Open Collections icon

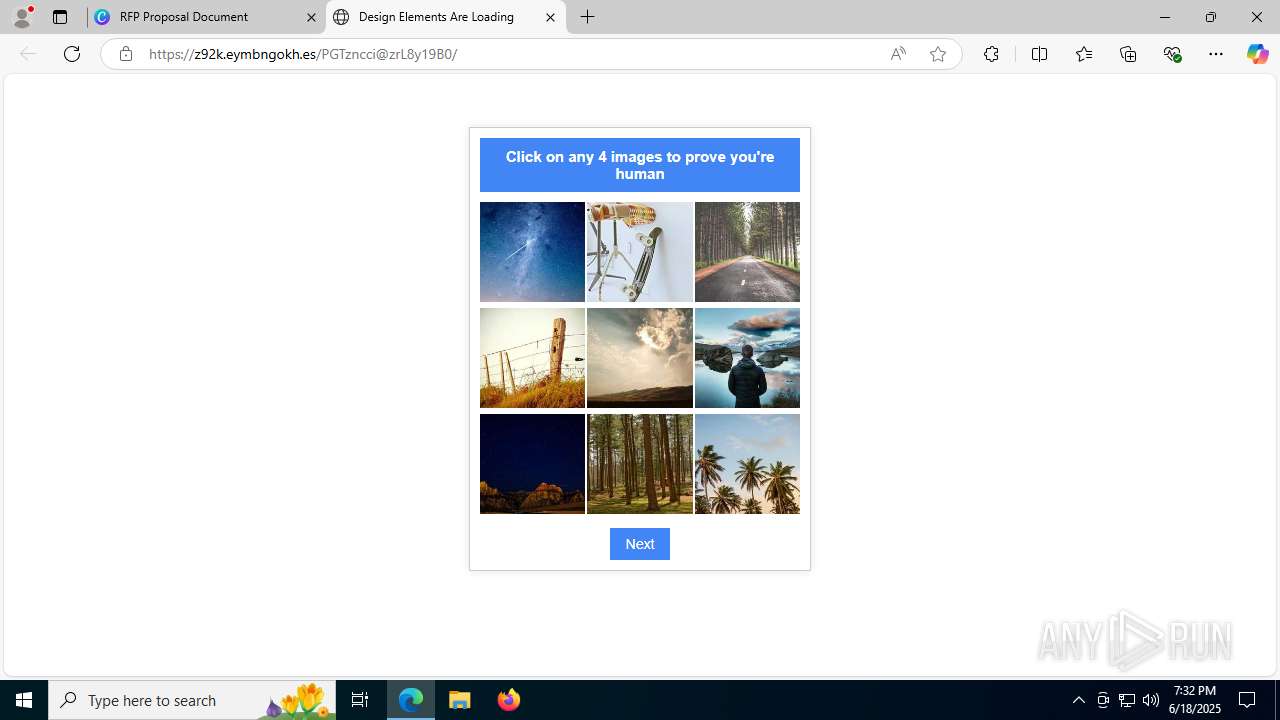point(1128,54)
